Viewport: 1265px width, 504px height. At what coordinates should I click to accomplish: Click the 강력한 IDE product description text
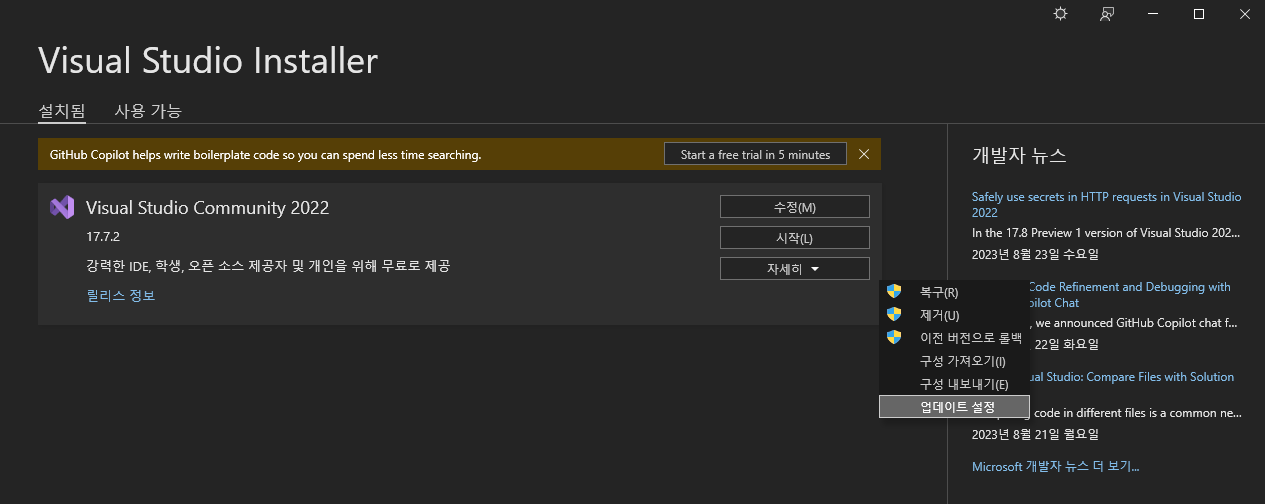pyautogui.click(x=268, y=266)
